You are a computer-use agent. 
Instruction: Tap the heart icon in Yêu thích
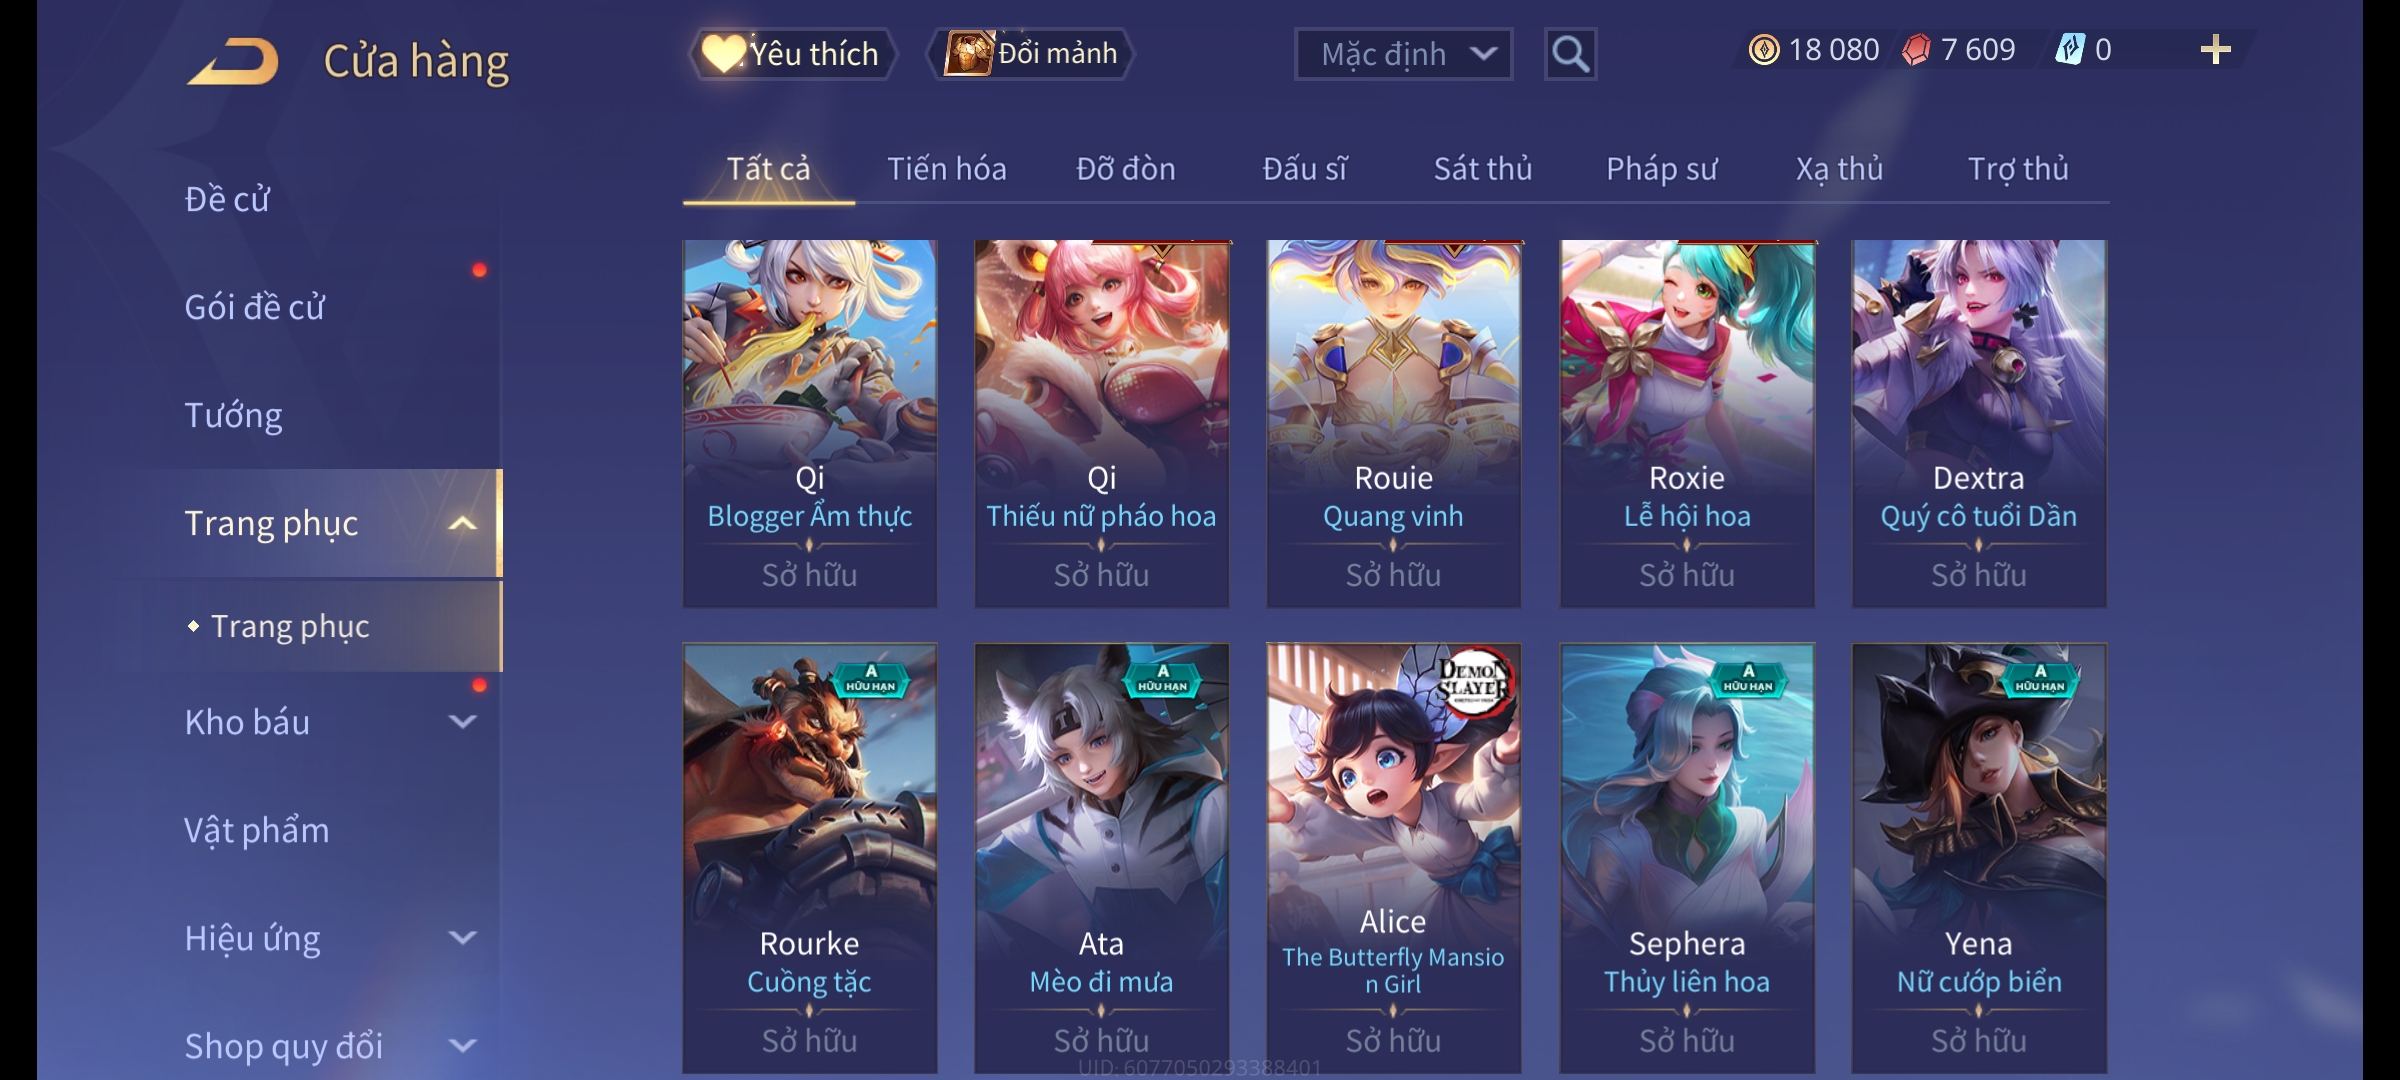pos(723,53)
